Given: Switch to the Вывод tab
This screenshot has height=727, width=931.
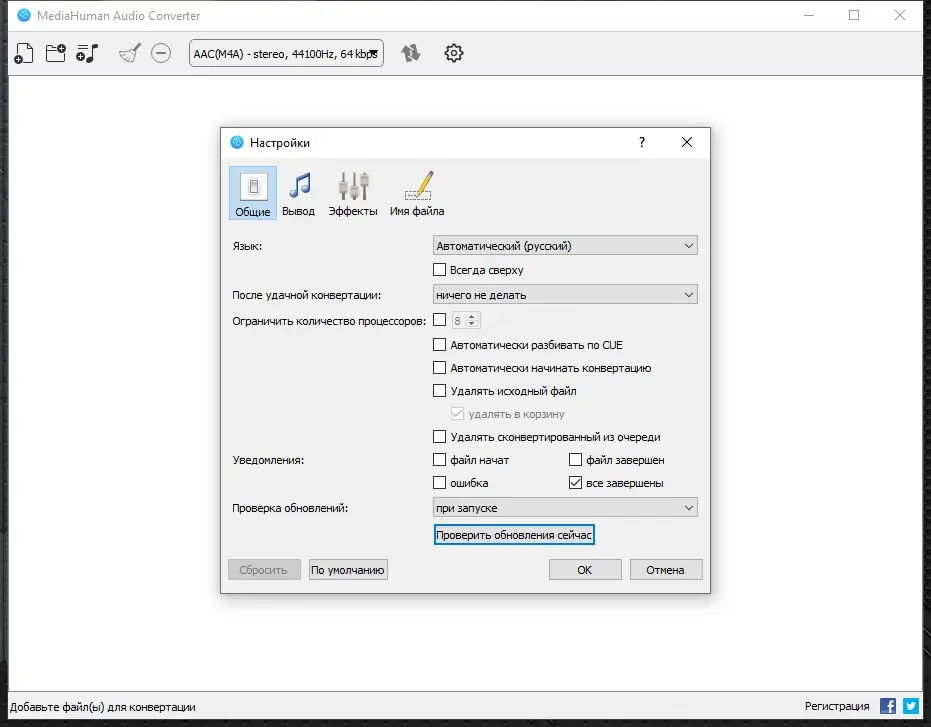Looking at the screenshot, I should point(298,193).
